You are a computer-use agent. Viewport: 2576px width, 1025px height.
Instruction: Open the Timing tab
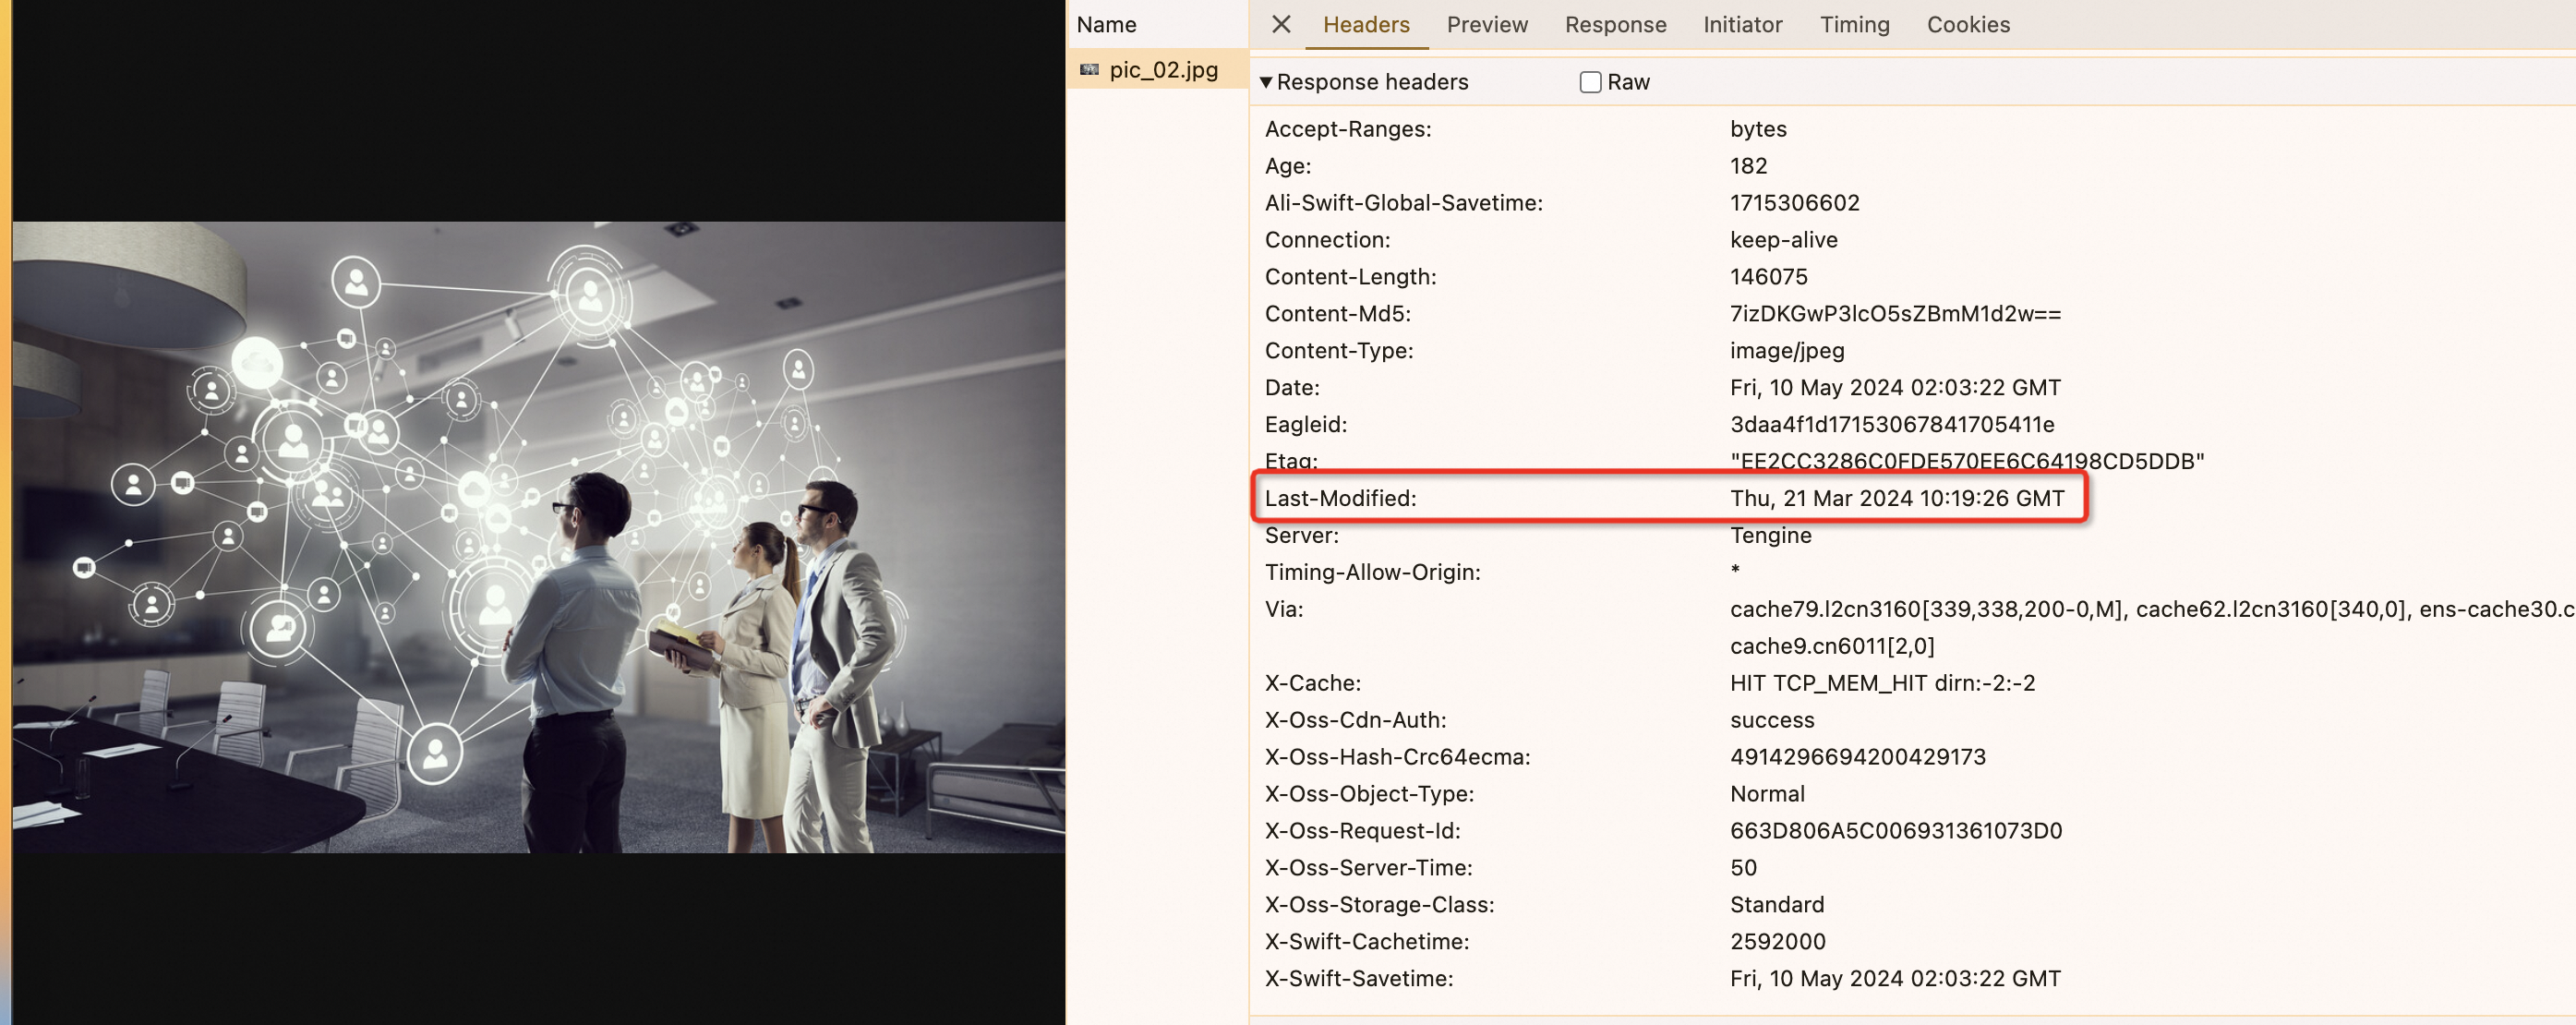click(1854, 24)
